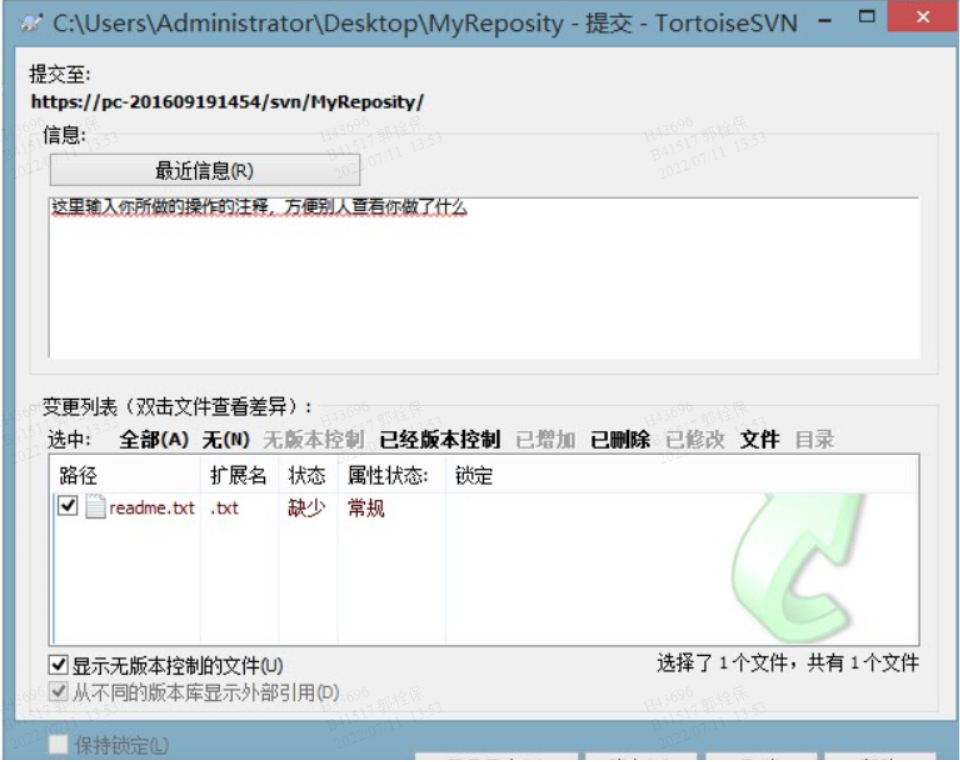Select 全部(A) filter link
The image size is (960, 762).
click(x=154, y=439)
